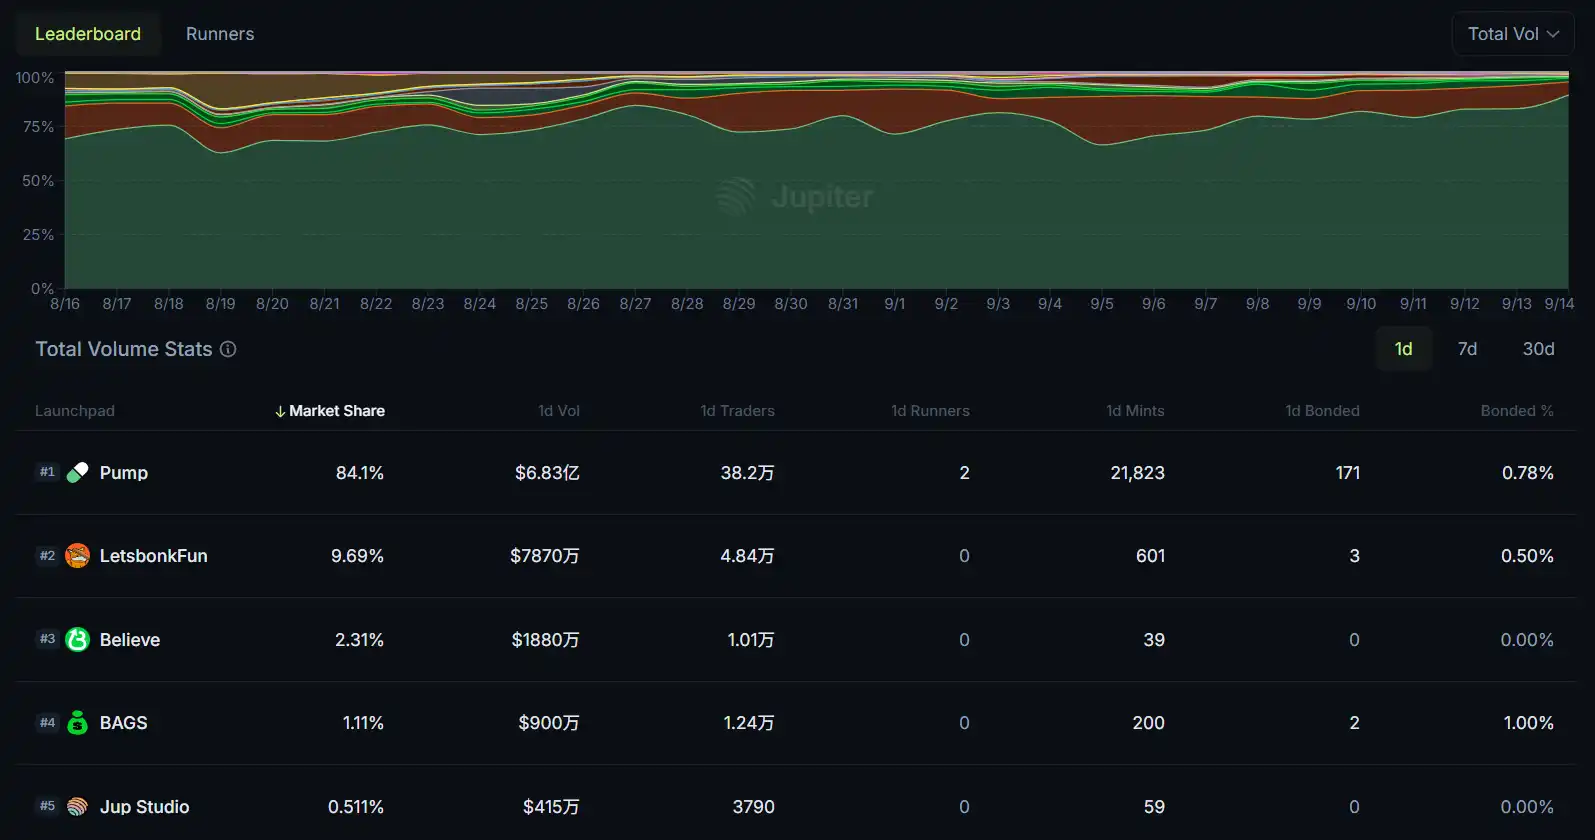
Task: Click the Pump pill logo icon
Action: pos(77,473)
